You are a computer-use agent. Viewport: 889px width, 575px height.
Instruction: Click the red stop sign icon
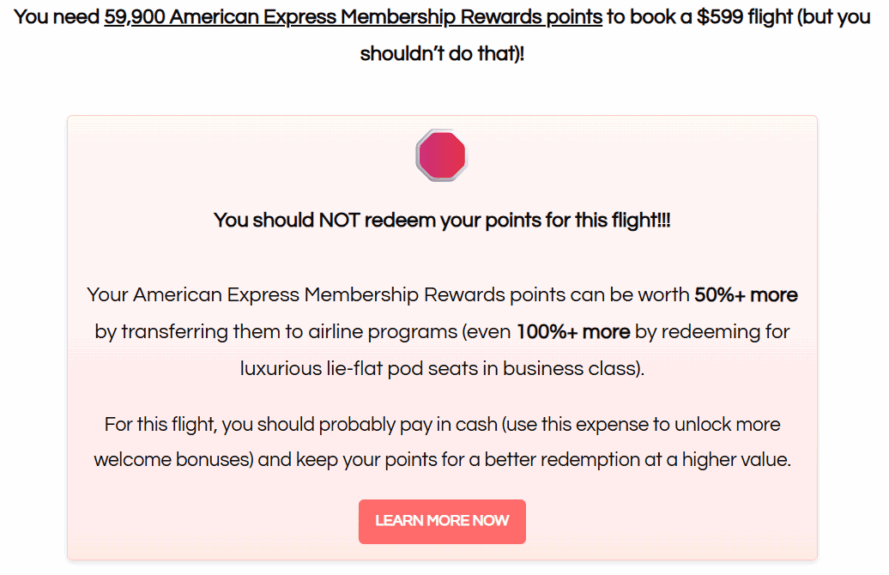tap(442, 155)
